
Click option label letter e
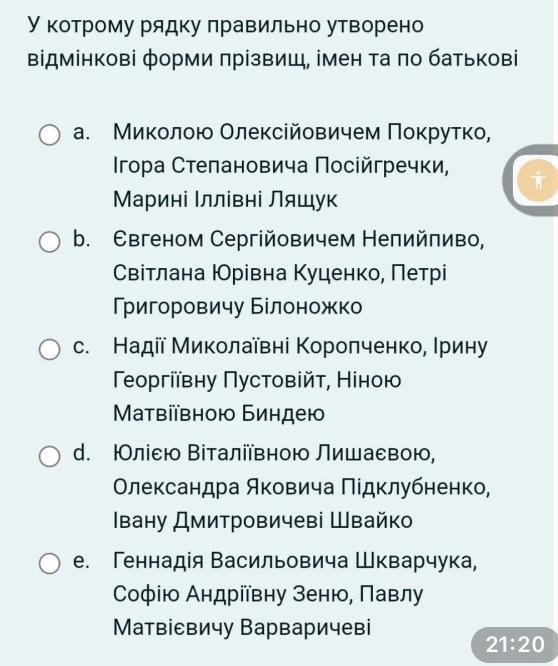pyautogui.click(x=81, y=561)
